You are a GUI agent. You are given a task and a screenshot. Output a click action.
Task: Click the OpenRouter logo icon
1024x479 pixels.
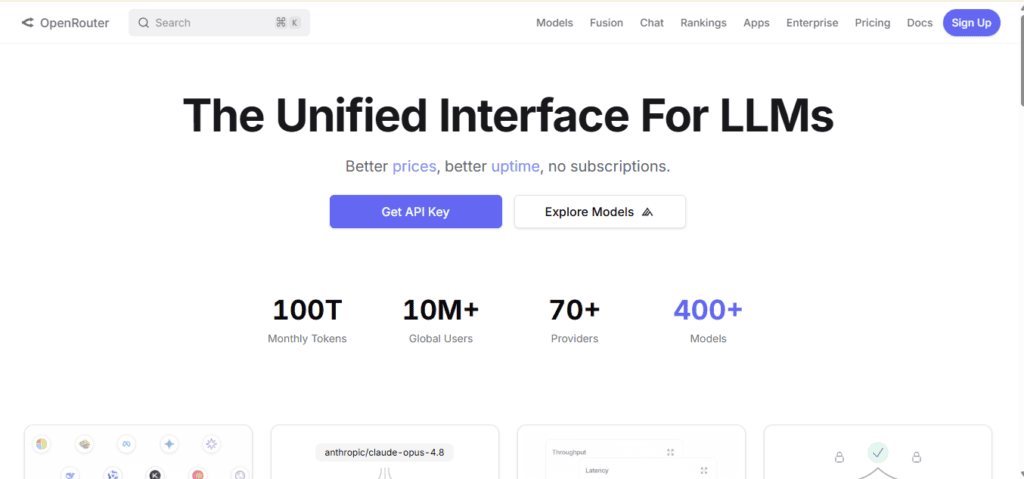pos(27,23)
